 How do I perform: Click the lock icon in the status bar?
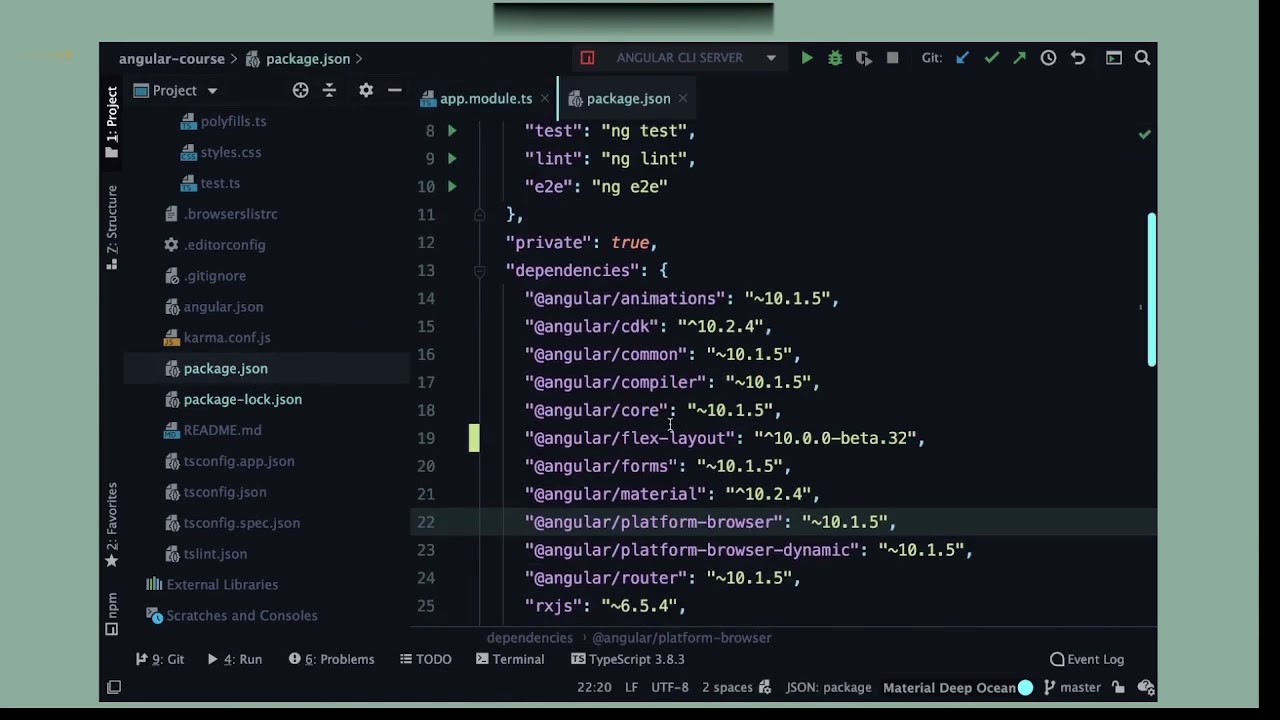tap(1118, 687)
